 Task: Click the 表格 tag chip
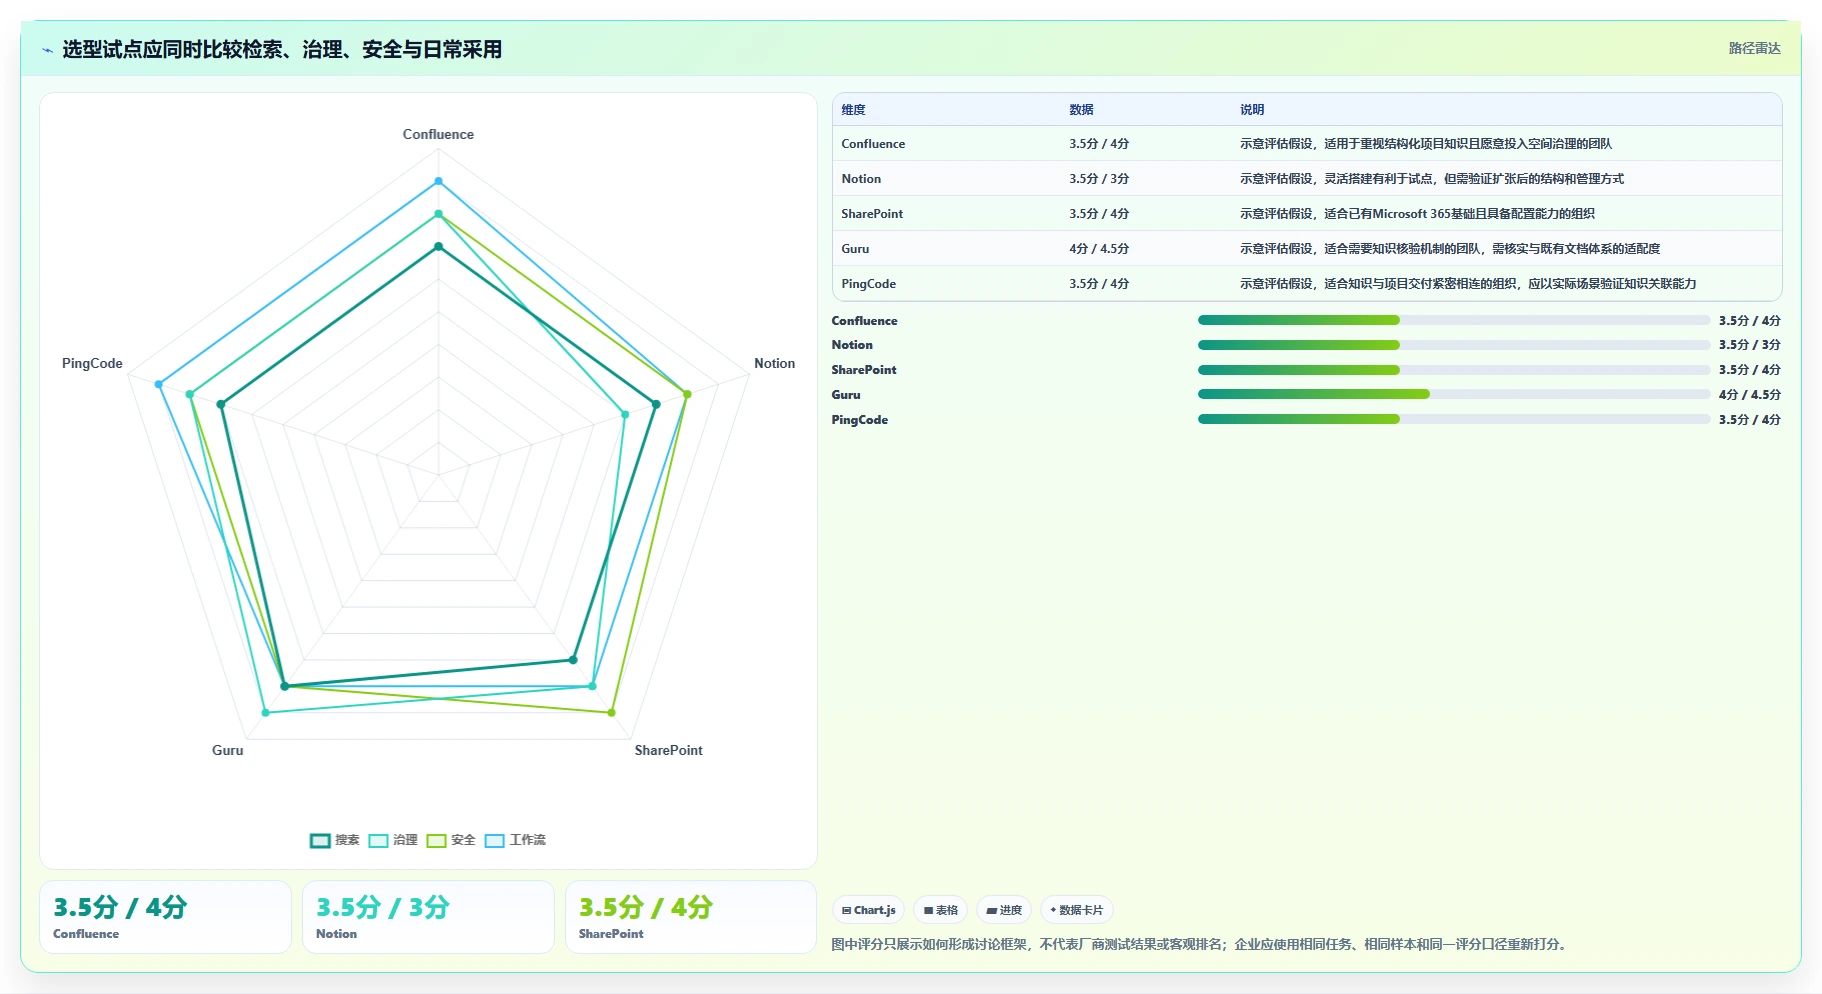[x=940, y=910]
